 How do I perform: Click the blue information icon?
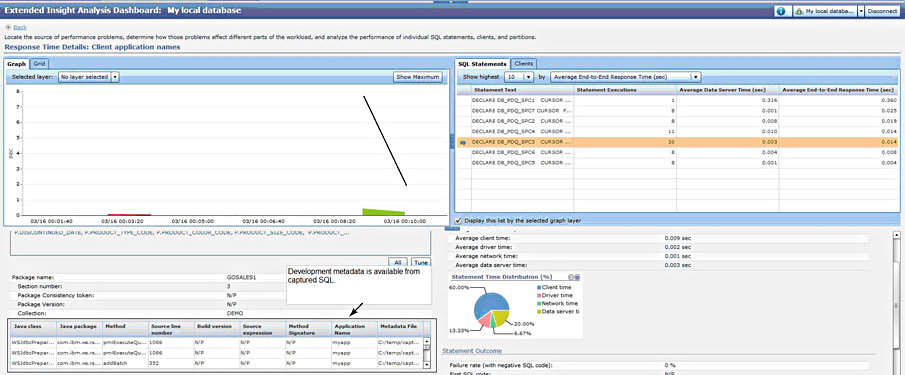781,11
